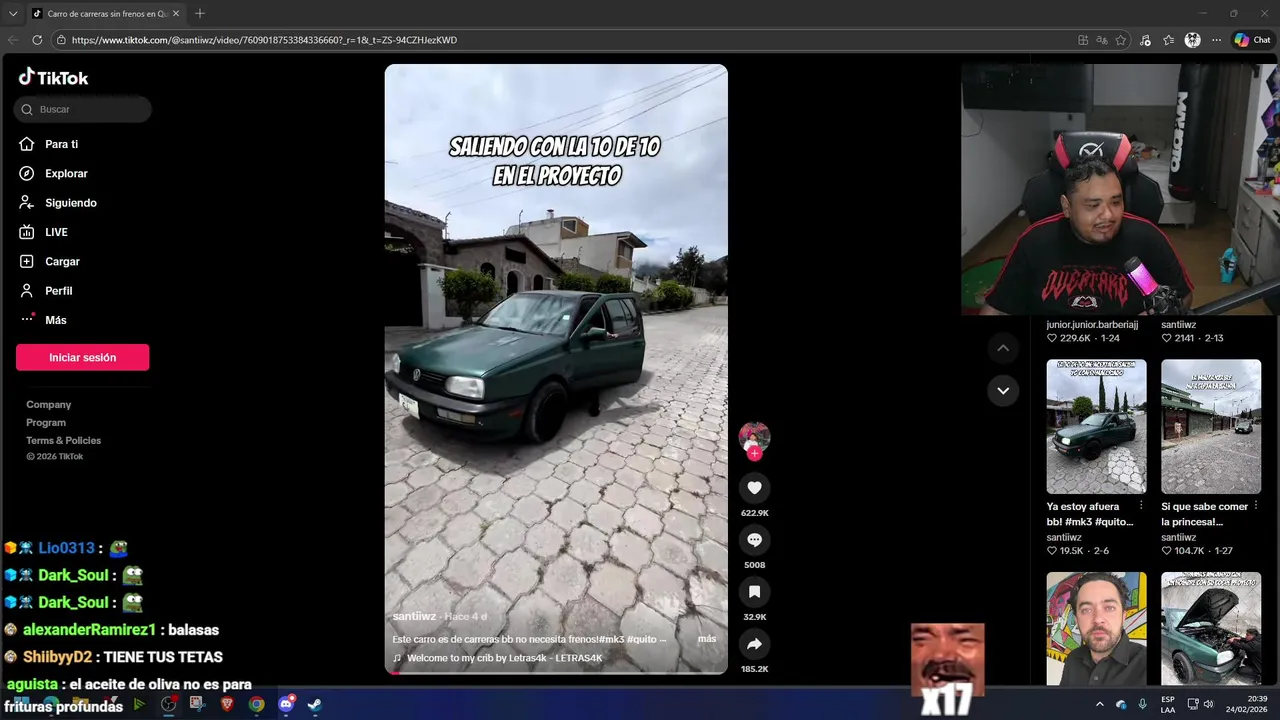Viewport: 1280px width, 720px height.
Task: Go to next video with down arrow
Action: pyautogui.click(x=1003, y=390)
